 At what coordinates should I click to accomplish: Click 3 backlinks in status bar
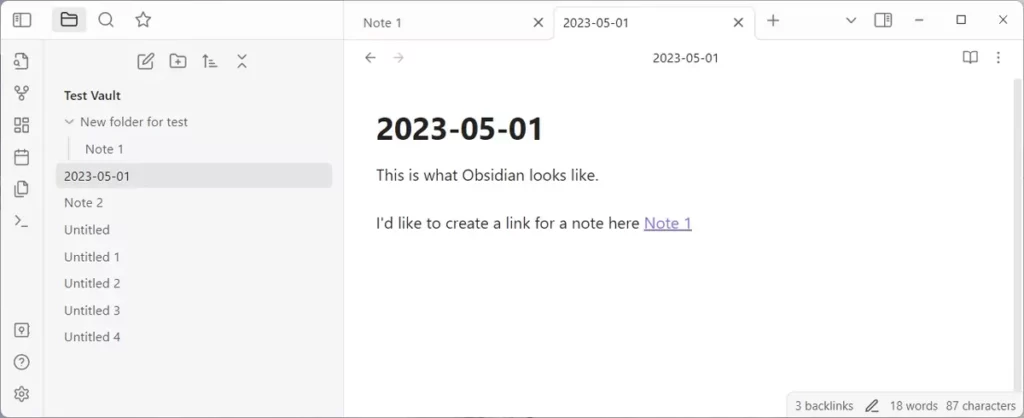point(824,406)
